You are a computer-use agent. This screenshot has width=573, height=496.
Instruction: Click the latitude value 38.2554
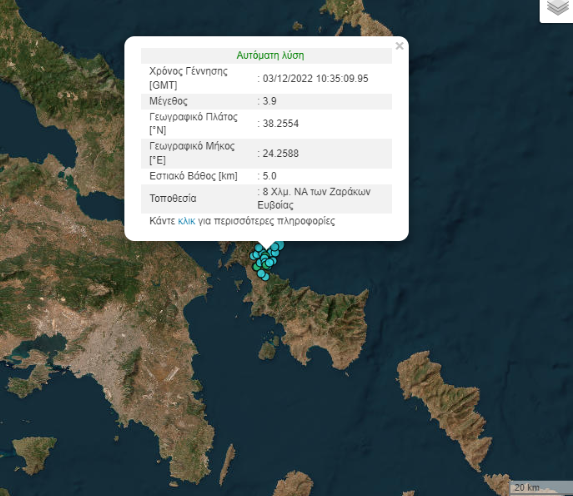coord(281,124)
